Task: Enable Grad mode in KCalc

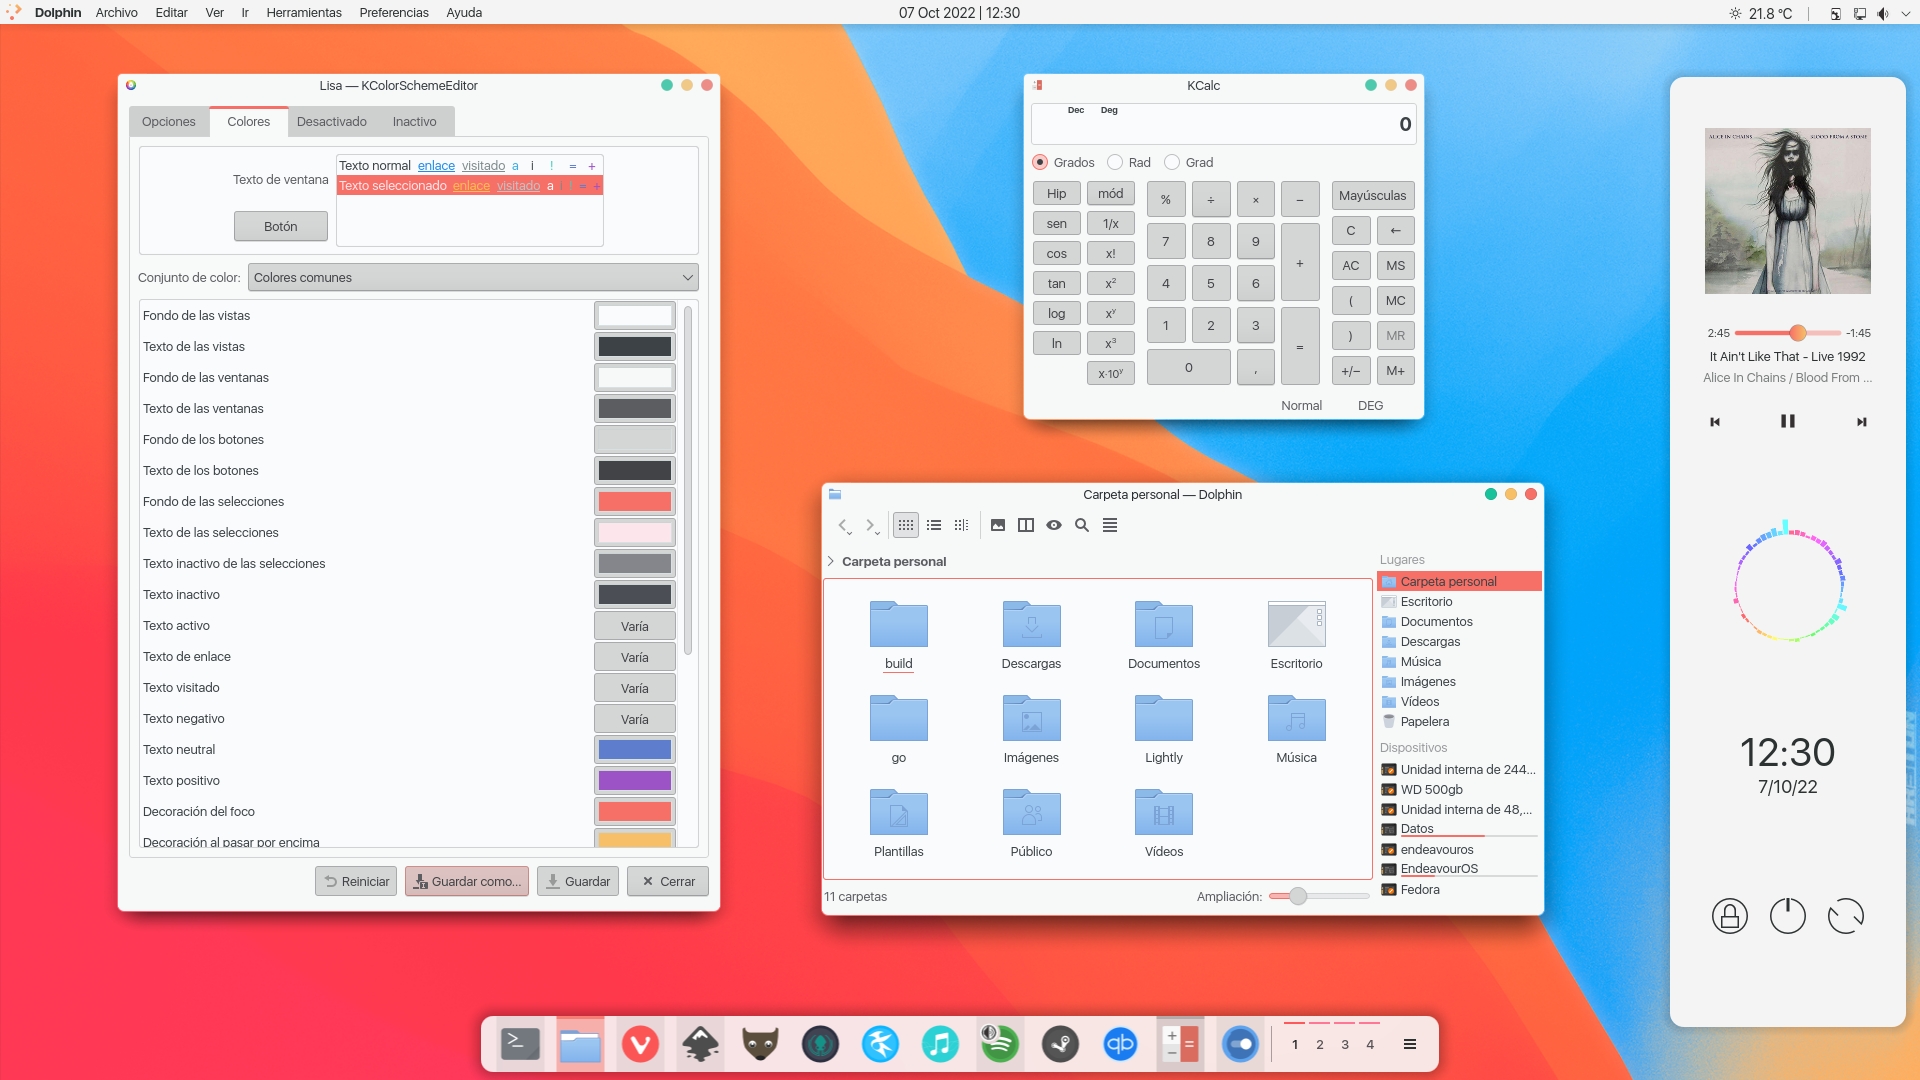Action: coord(1171,162)
